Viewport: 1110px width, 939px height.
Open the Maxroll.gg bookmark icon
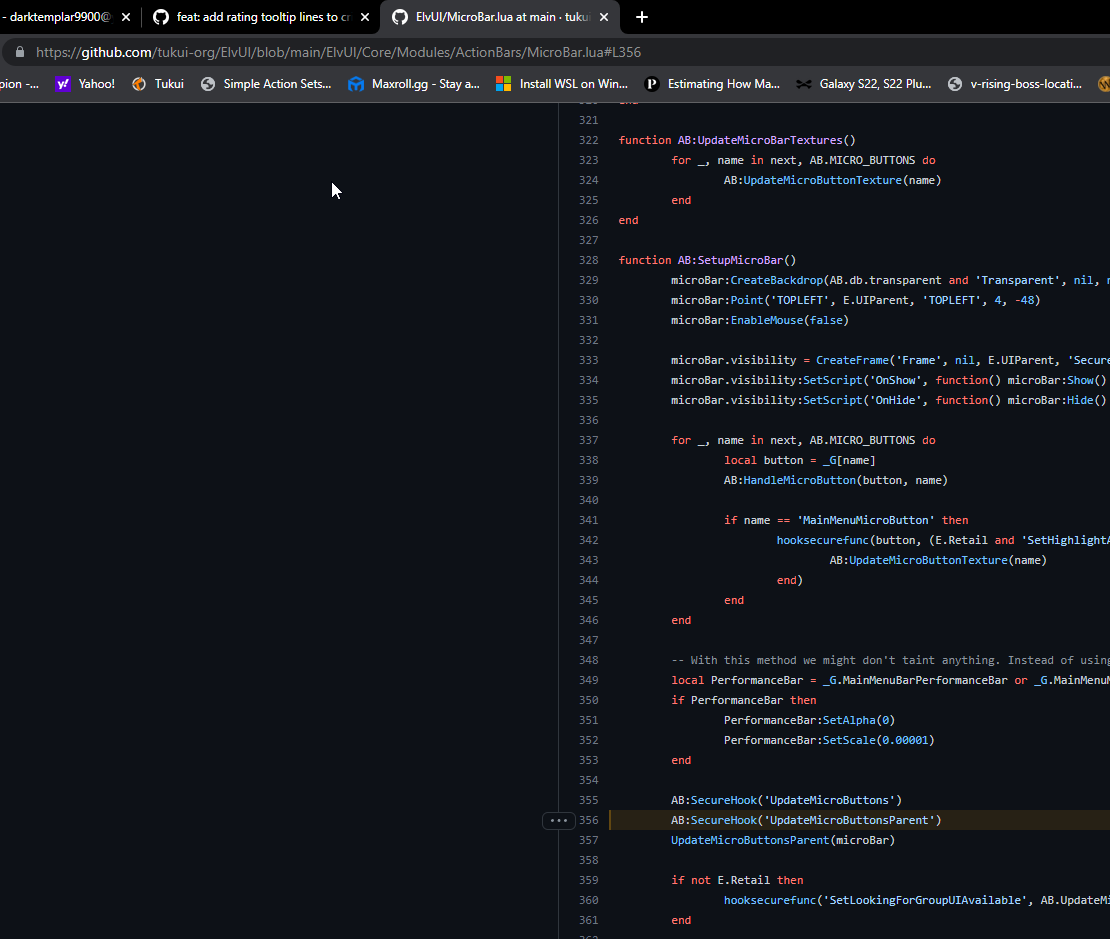[x=356, y=84]
